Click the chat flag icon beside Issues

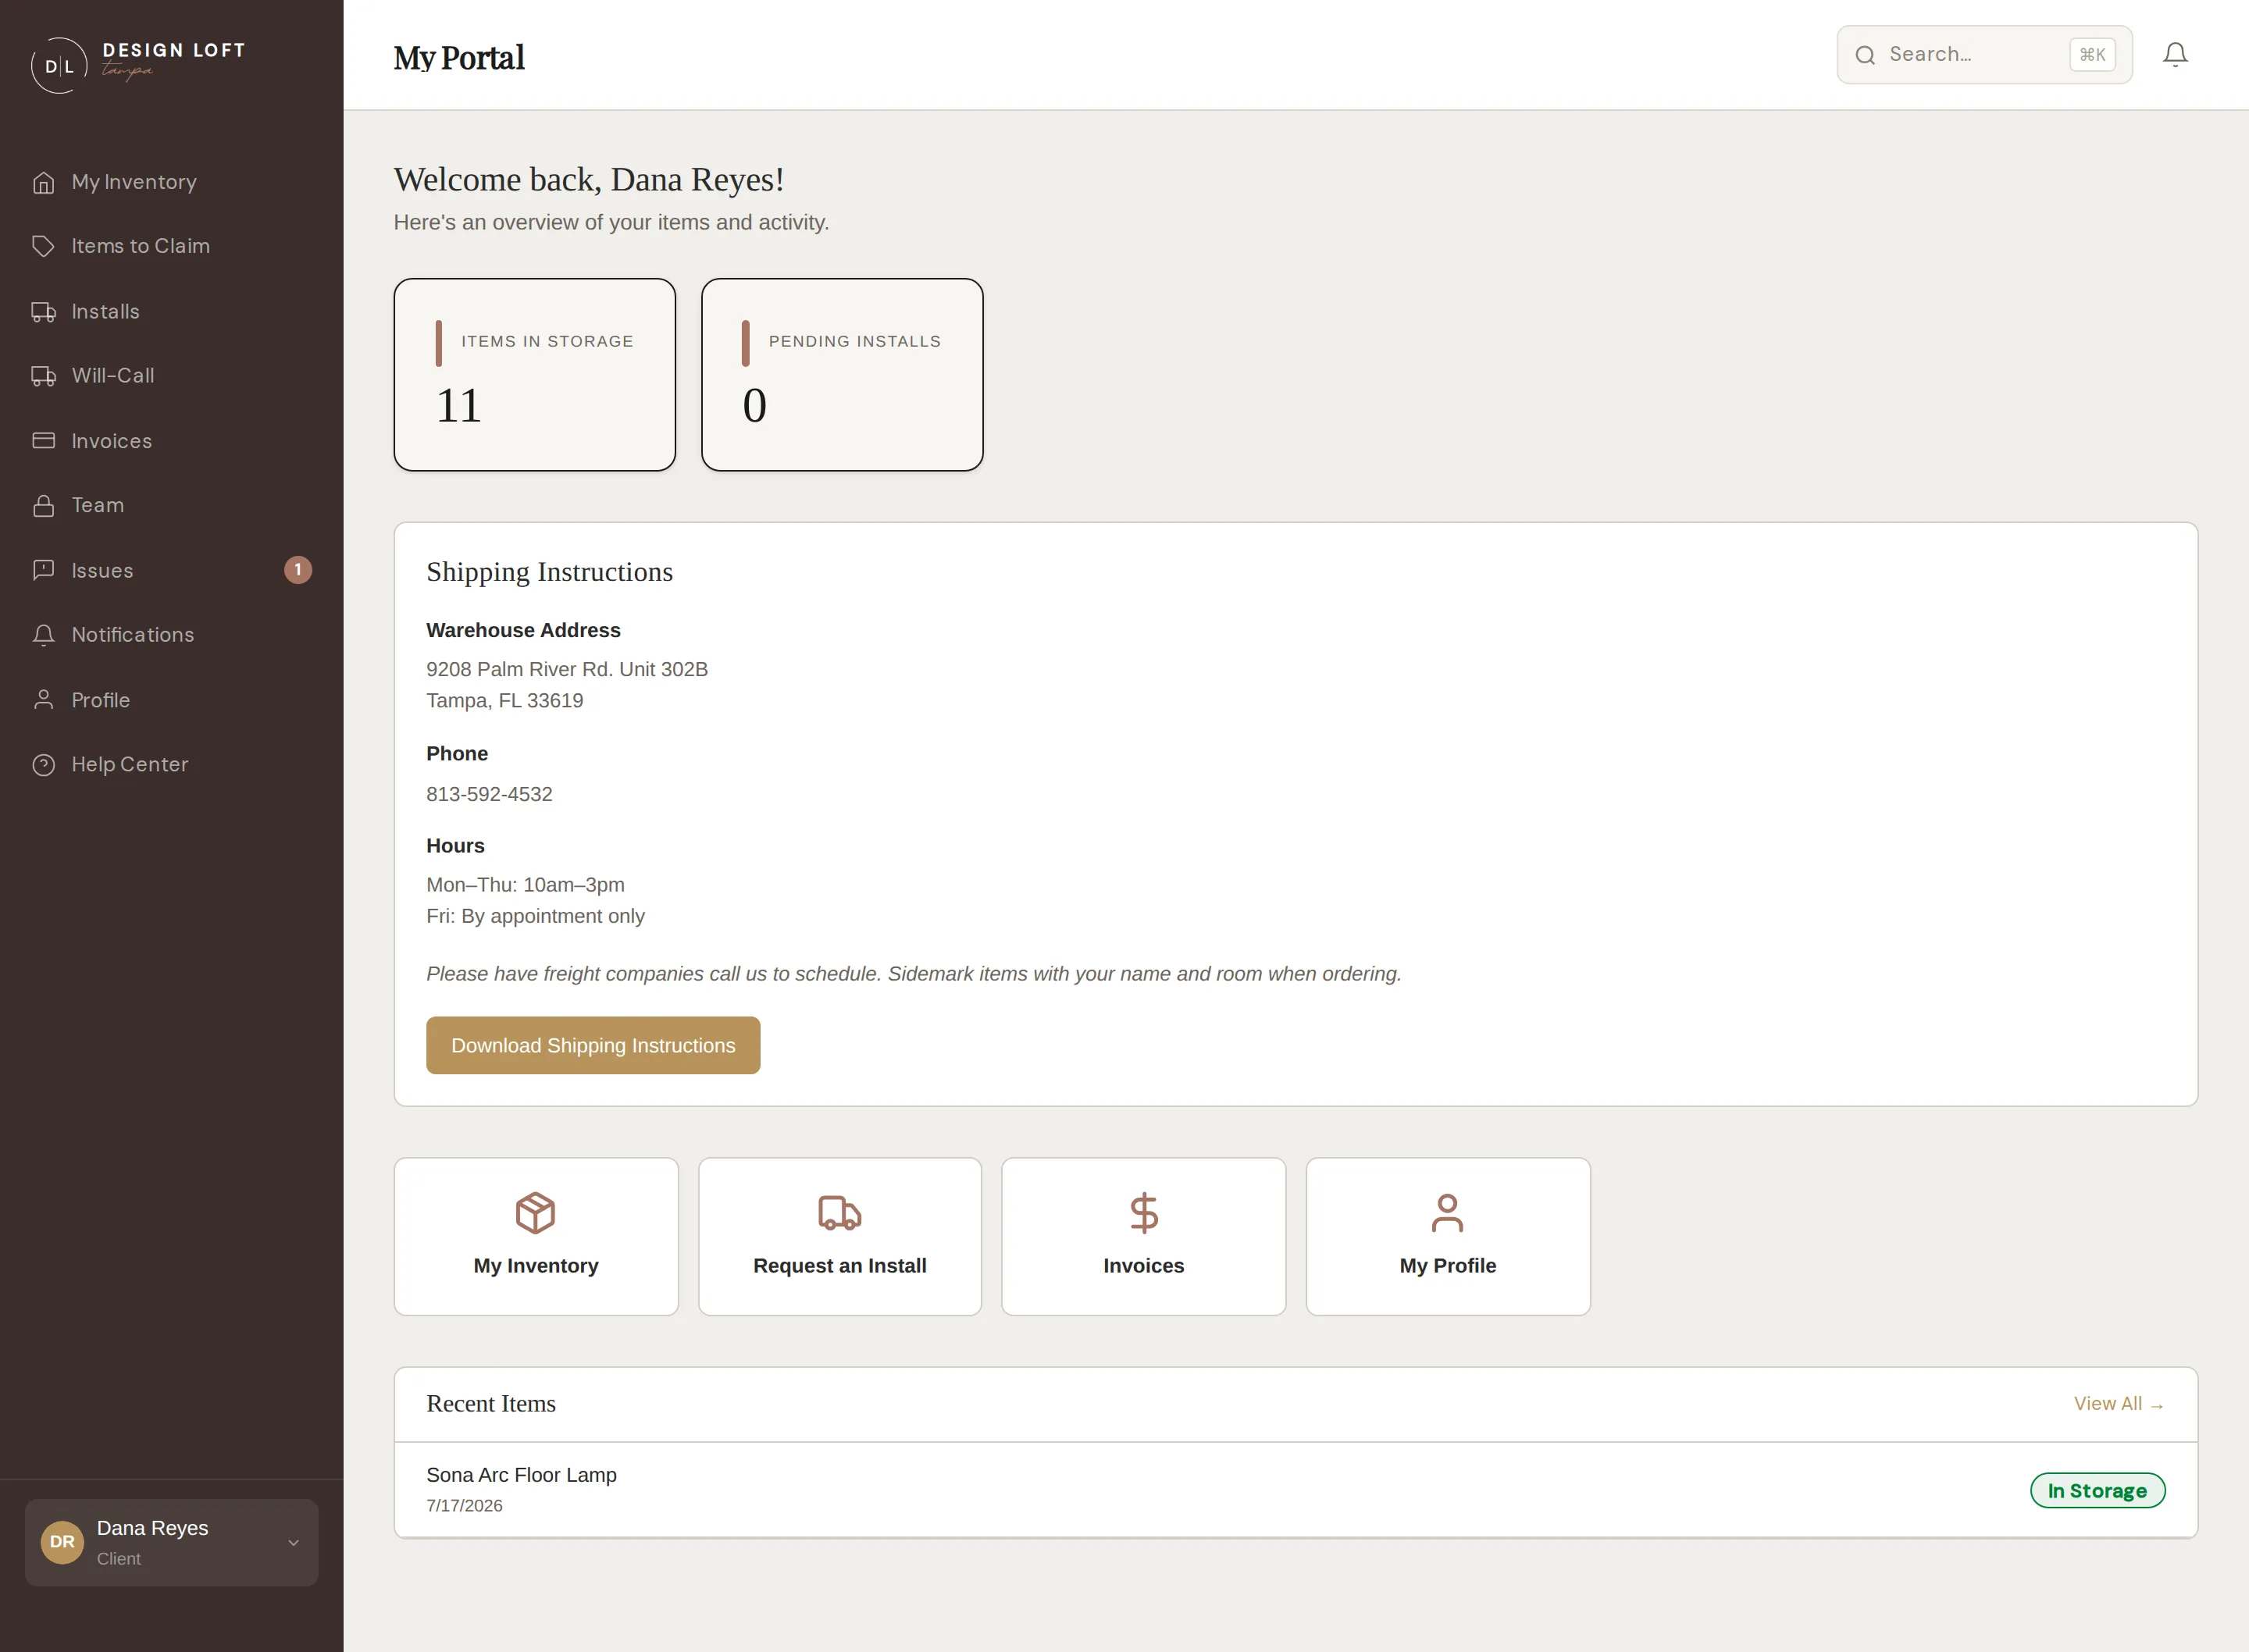[43, 570]
